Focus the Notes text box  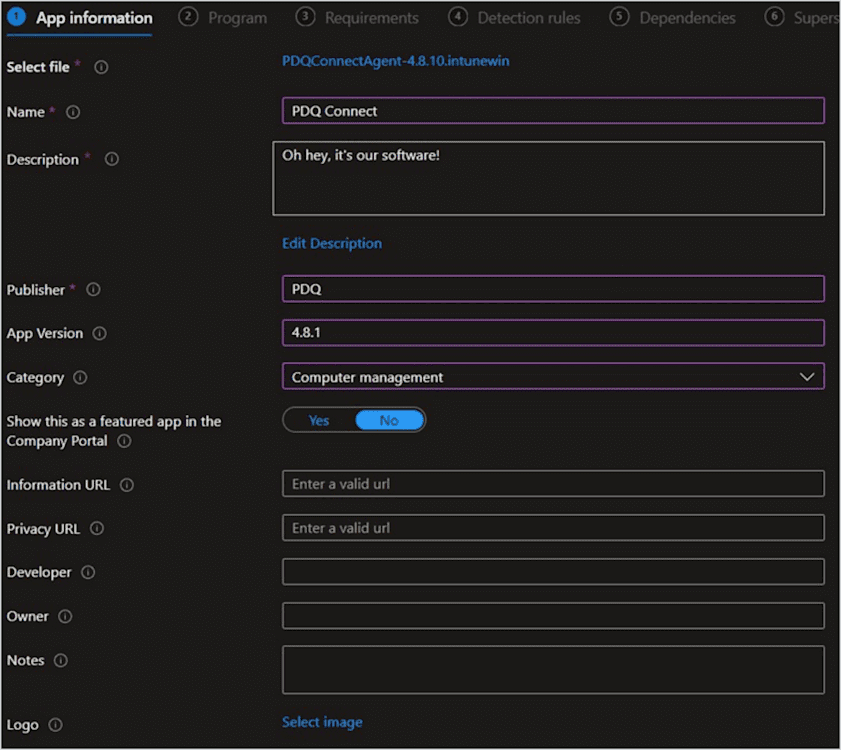(x=553, y=671)
